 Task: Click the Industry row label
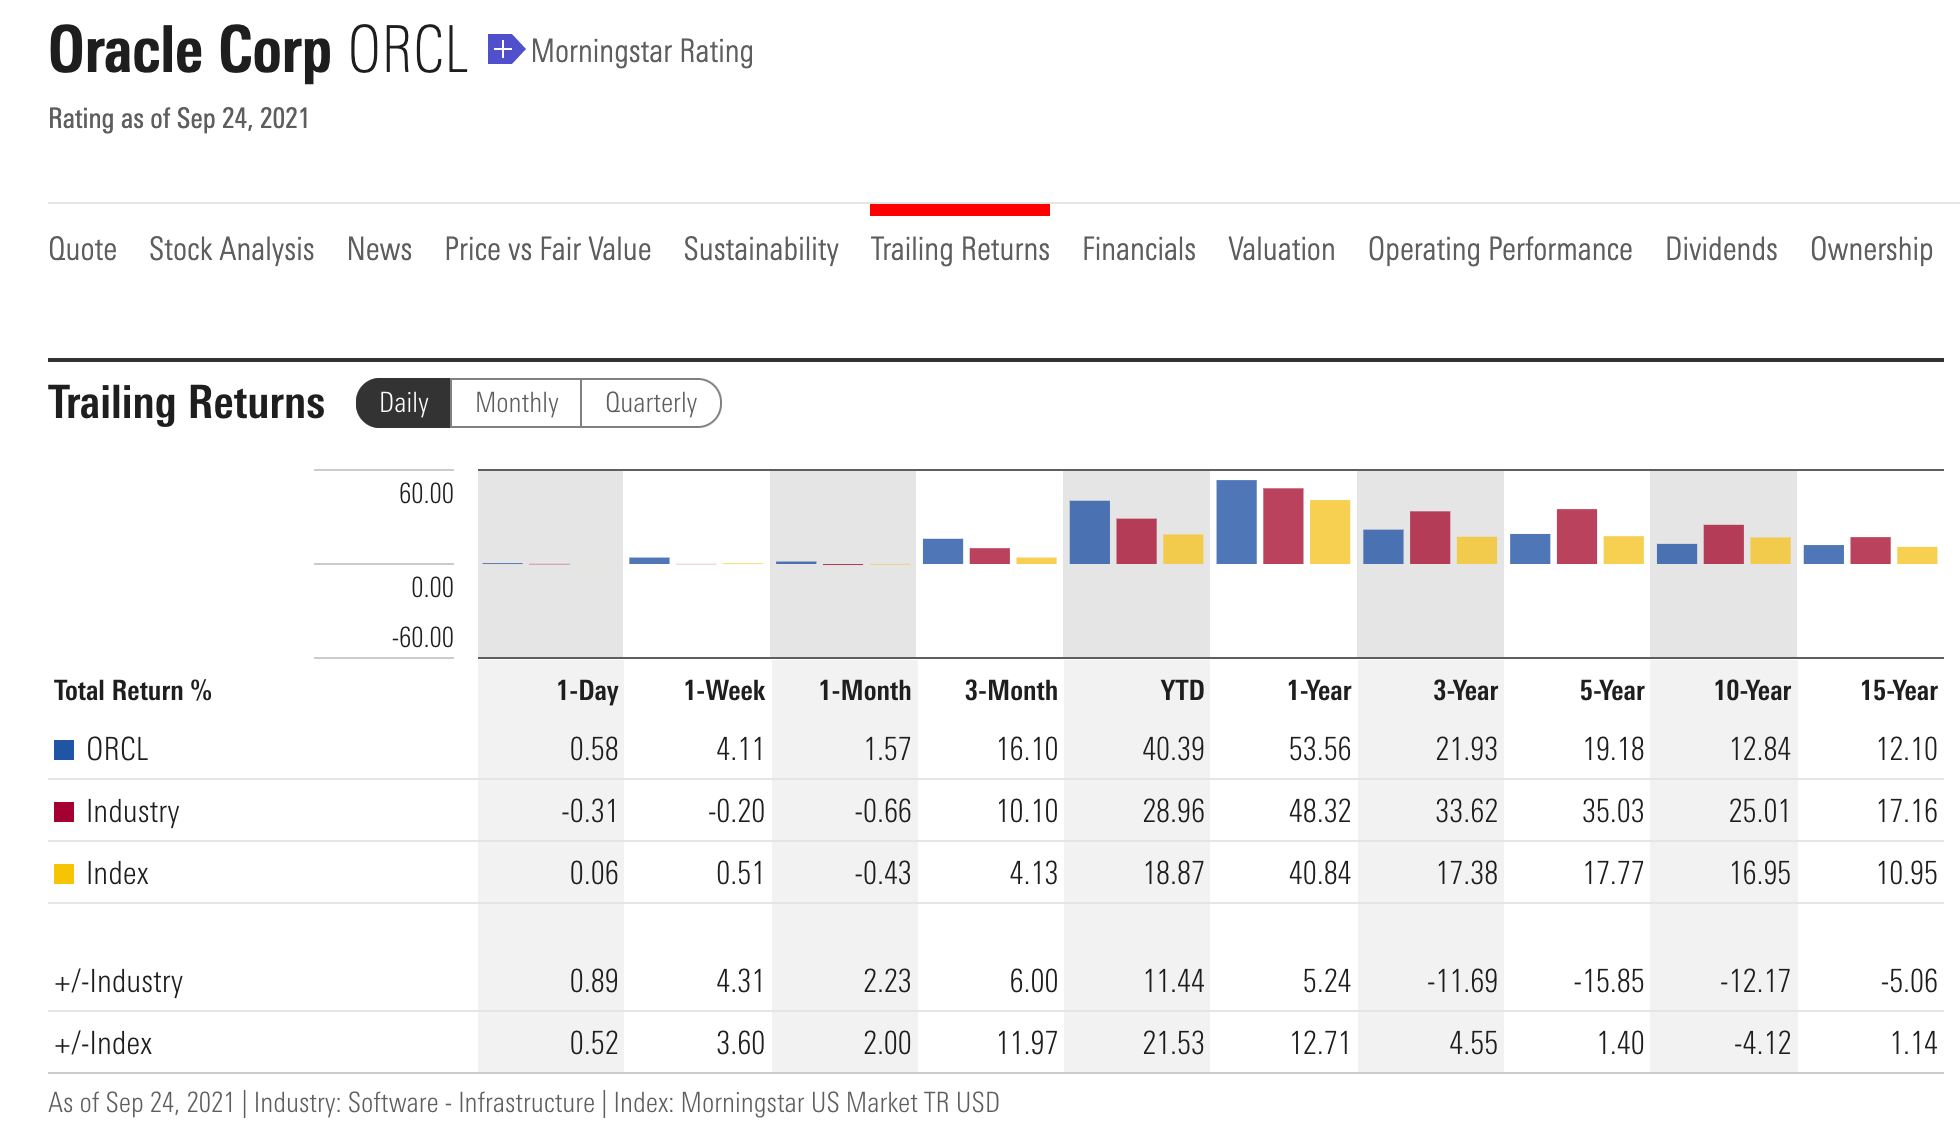[x=133, y=811]
